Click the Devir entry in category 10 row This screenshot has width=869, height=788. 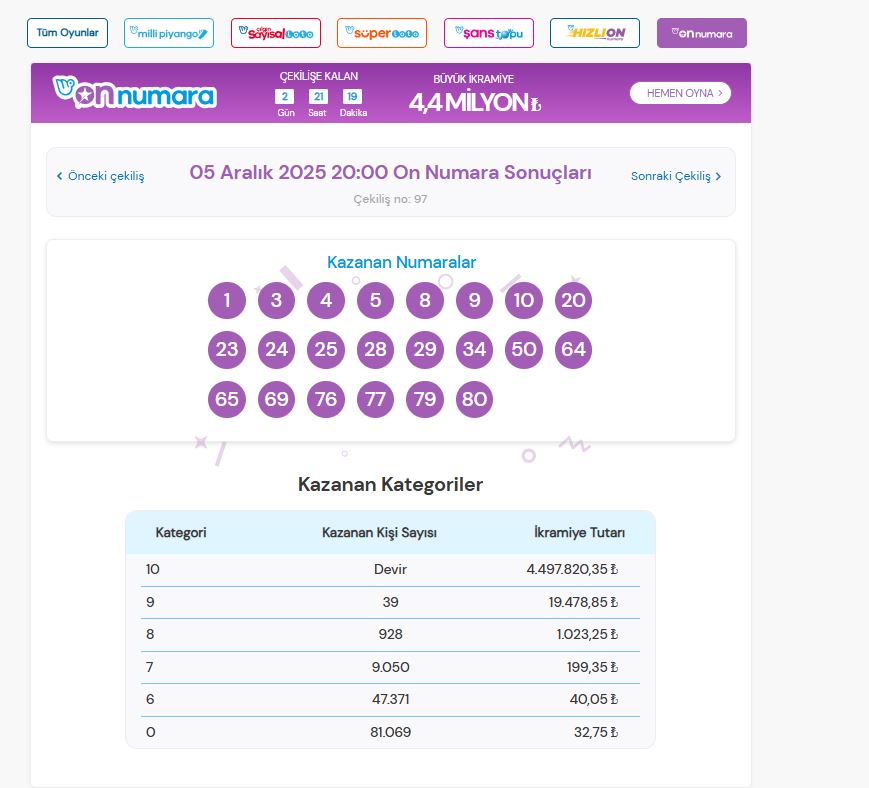click(390, 568)
